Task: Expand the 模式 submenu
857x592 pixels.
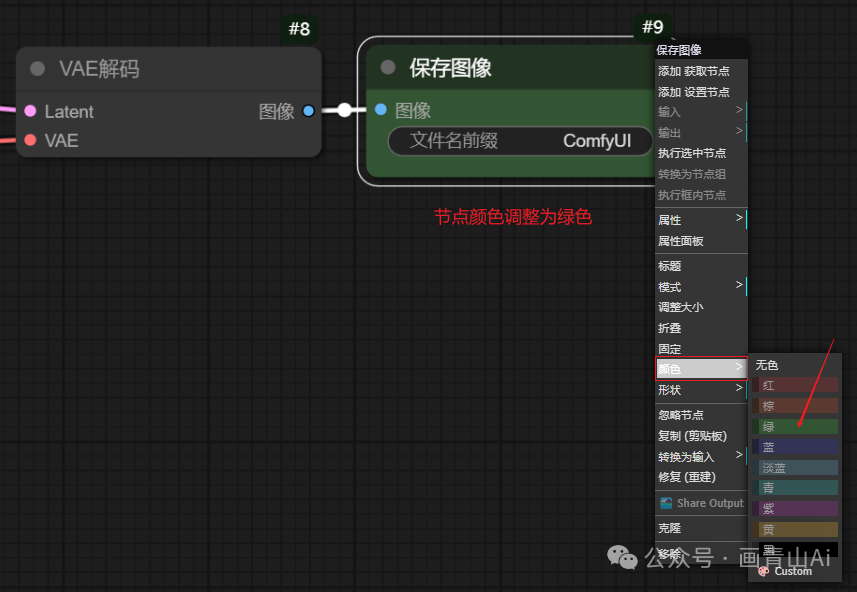Action: [x=701, y=287]
